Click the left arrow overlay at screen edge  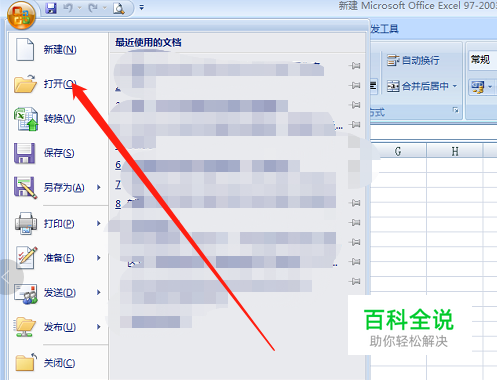coord(7,277)
